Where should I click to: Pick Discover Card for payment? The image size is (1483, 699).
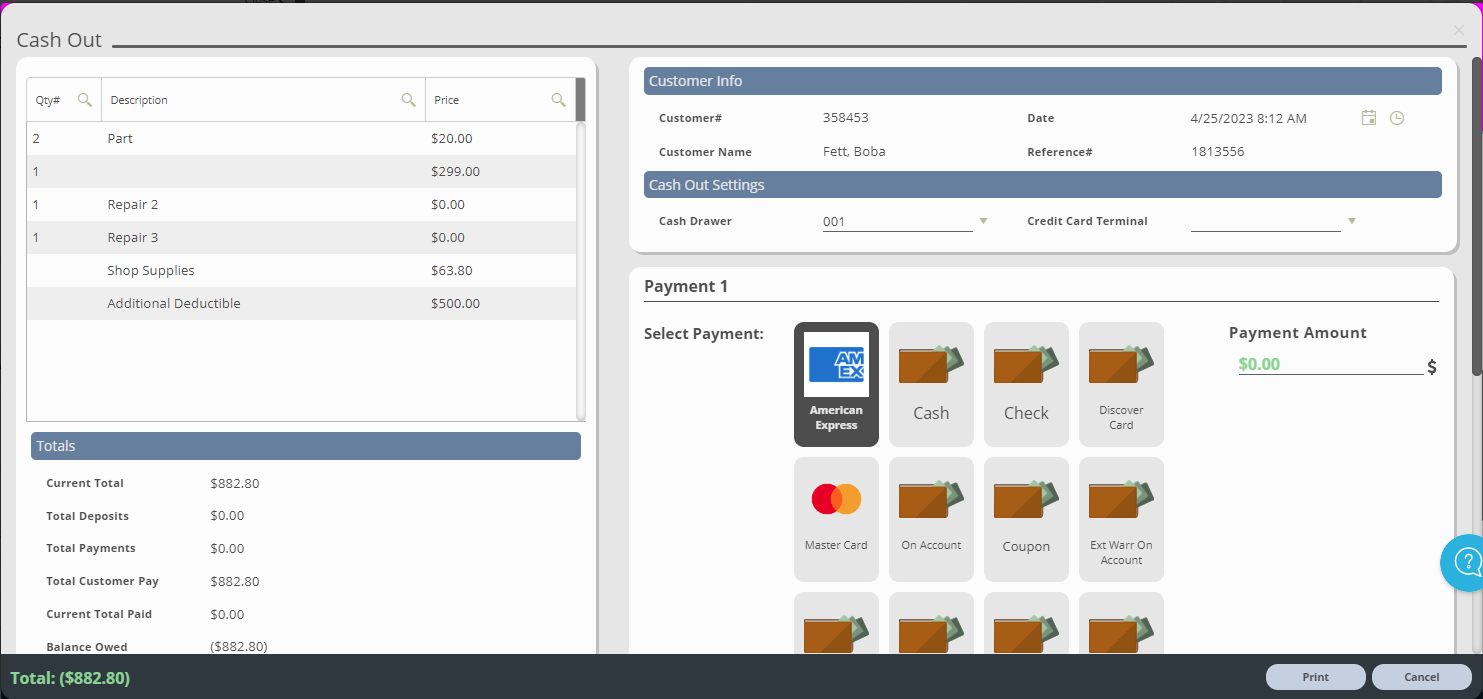click(x=1120, y=384)
